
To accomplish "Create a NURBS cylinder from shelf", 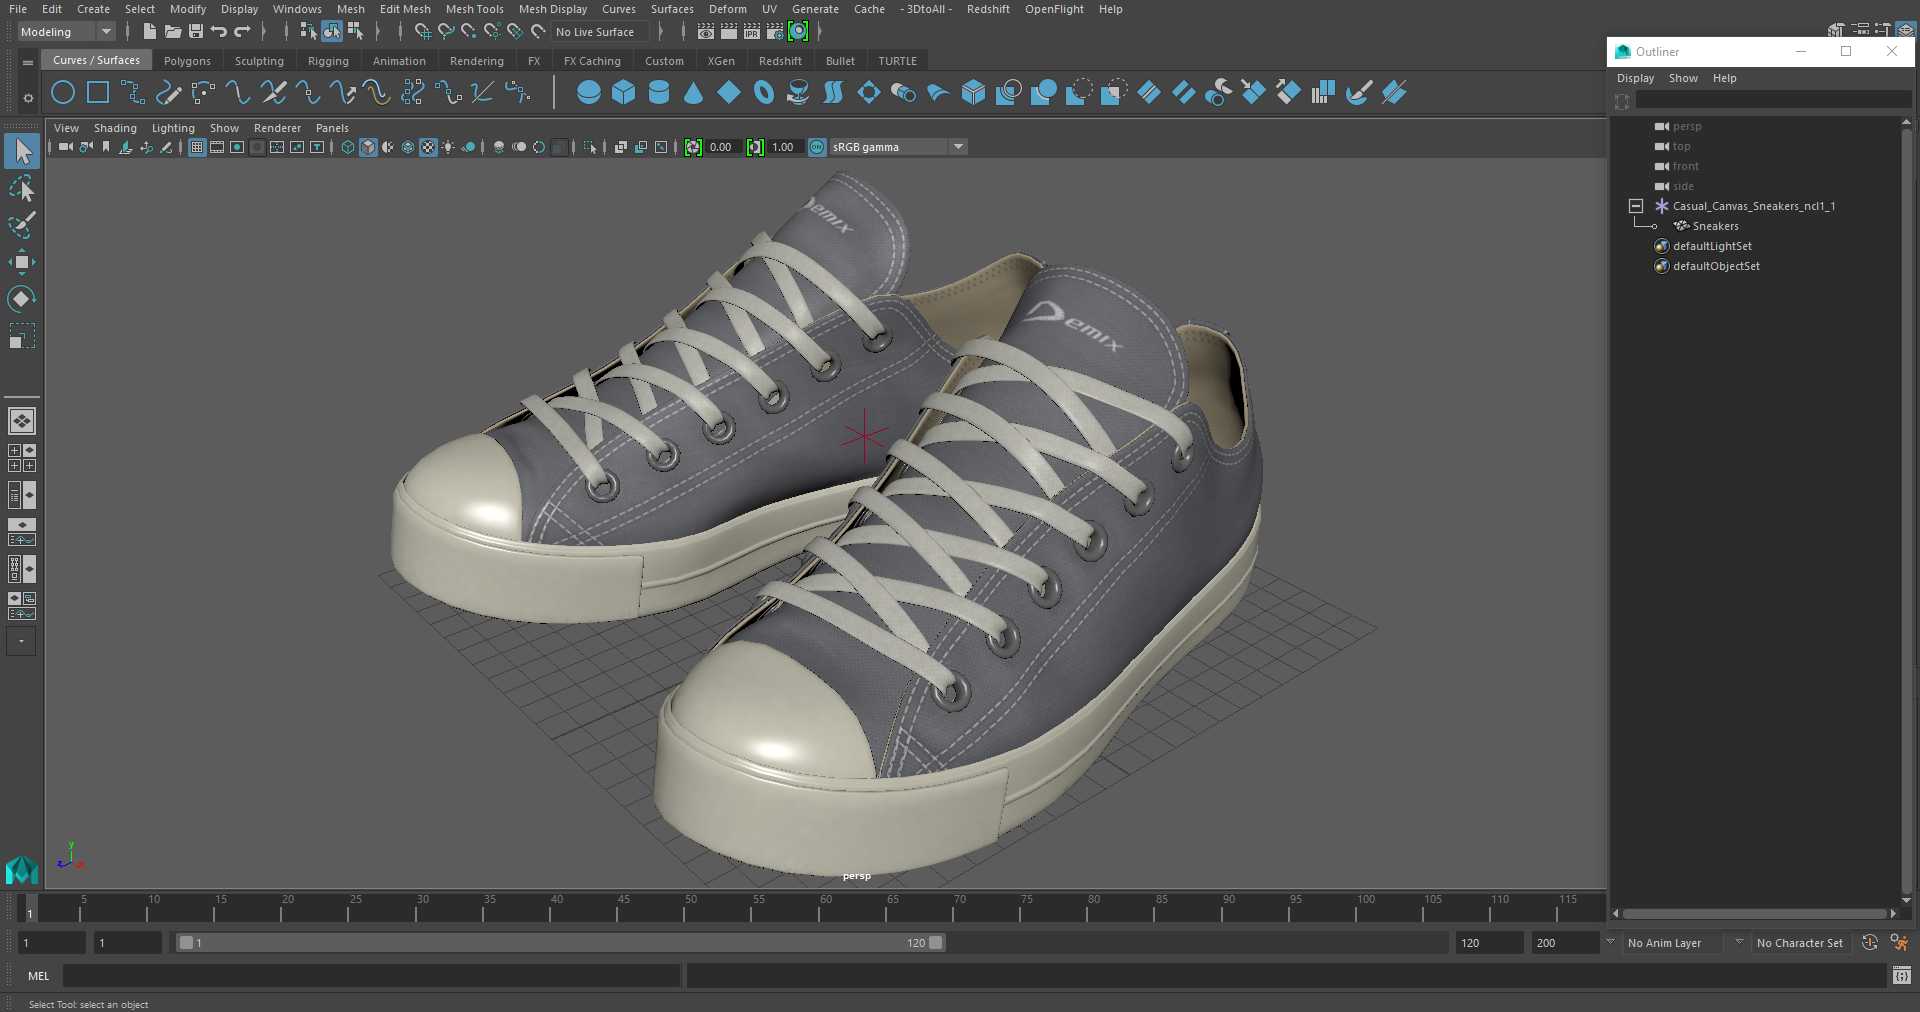I will click(x=659, y=93).
